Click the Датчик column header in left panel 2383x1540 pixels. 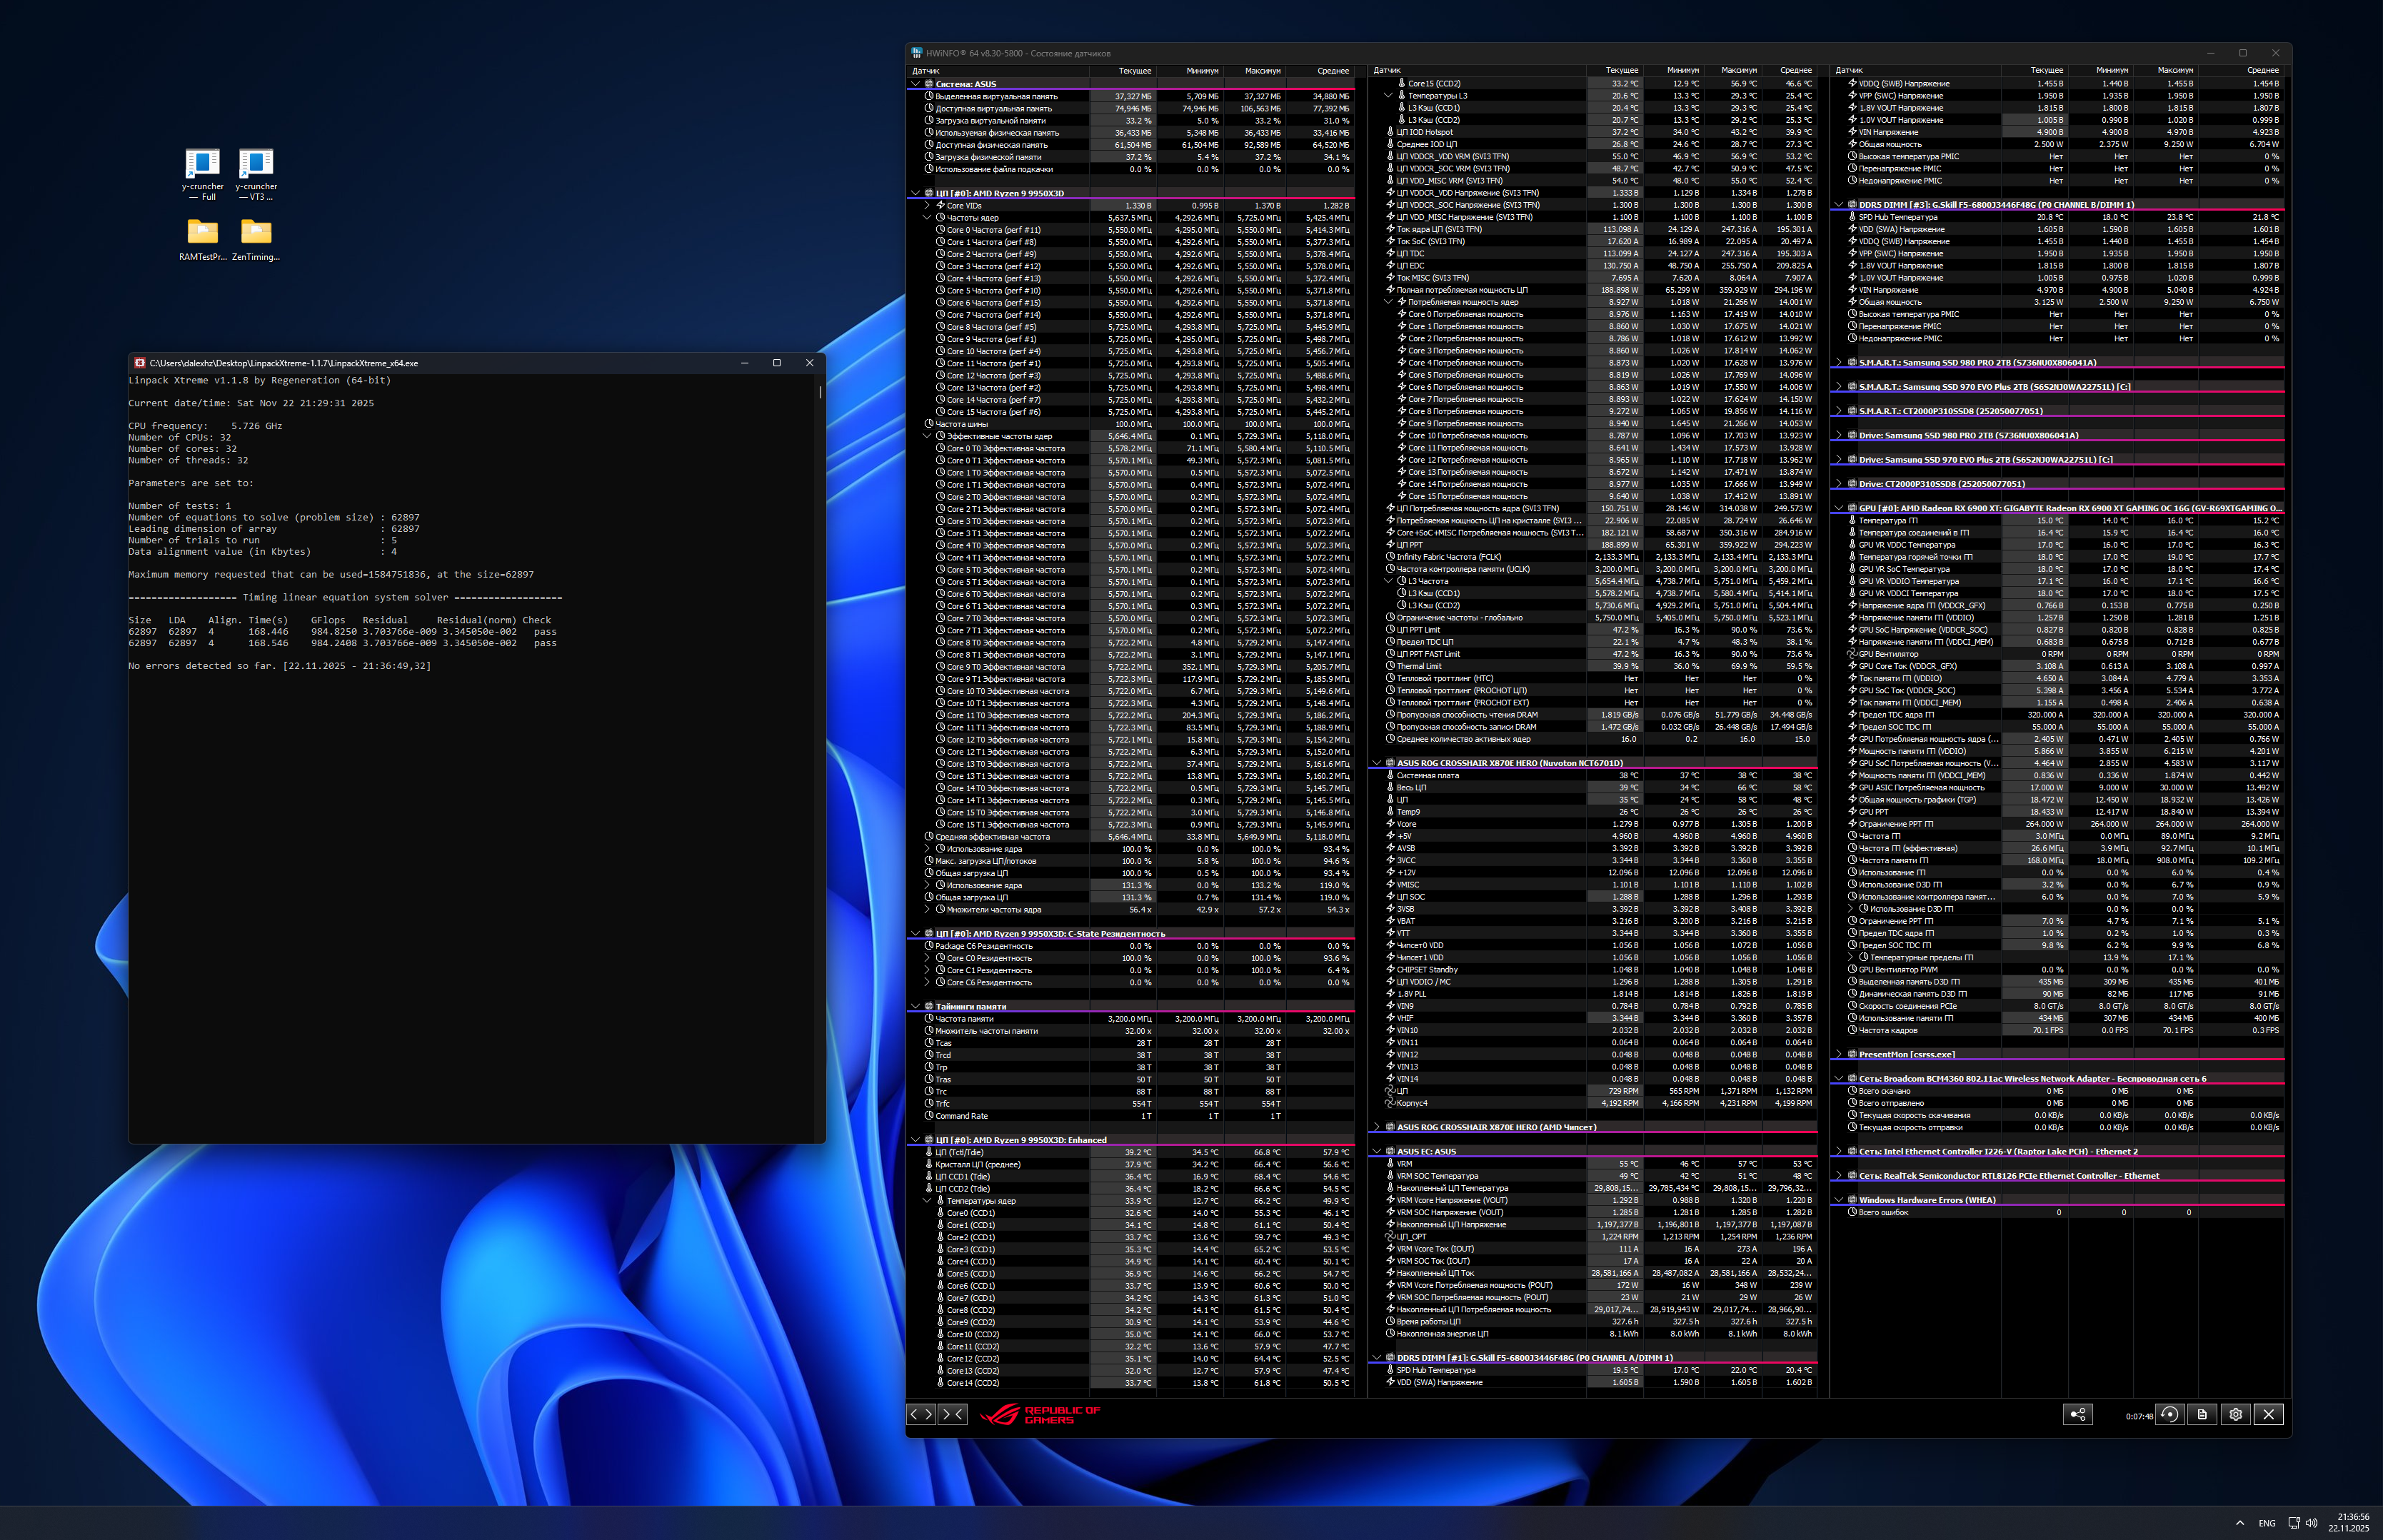click(926, 71)
